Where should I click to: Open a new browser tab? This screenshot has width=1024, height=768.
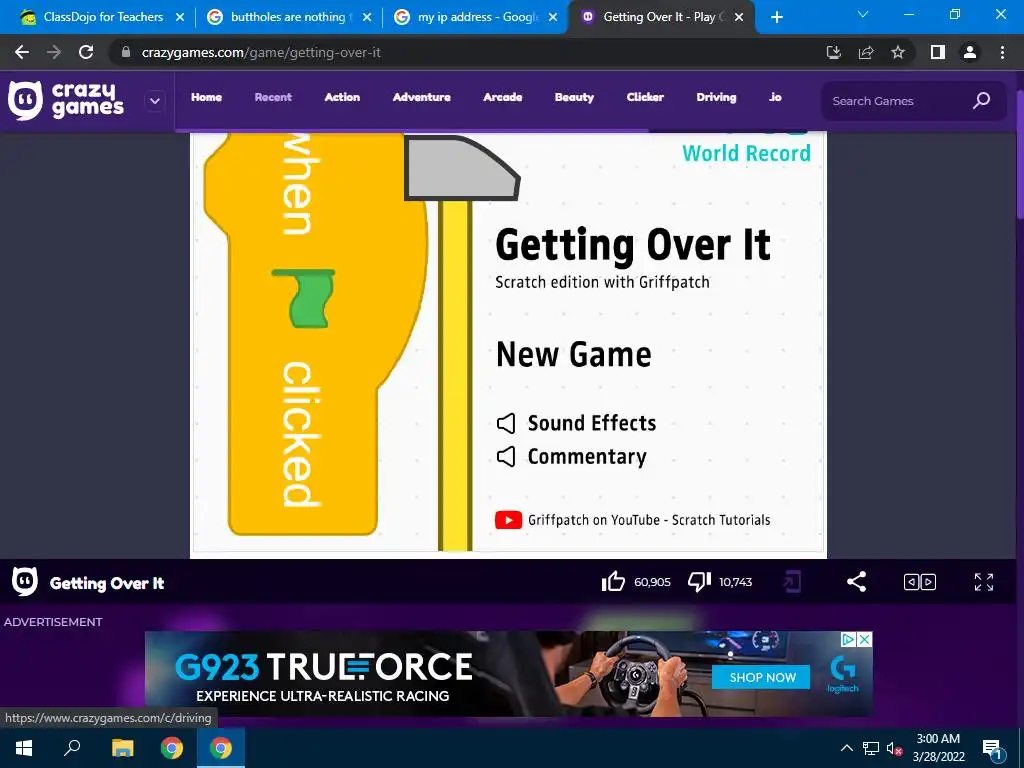coord(776,17)
